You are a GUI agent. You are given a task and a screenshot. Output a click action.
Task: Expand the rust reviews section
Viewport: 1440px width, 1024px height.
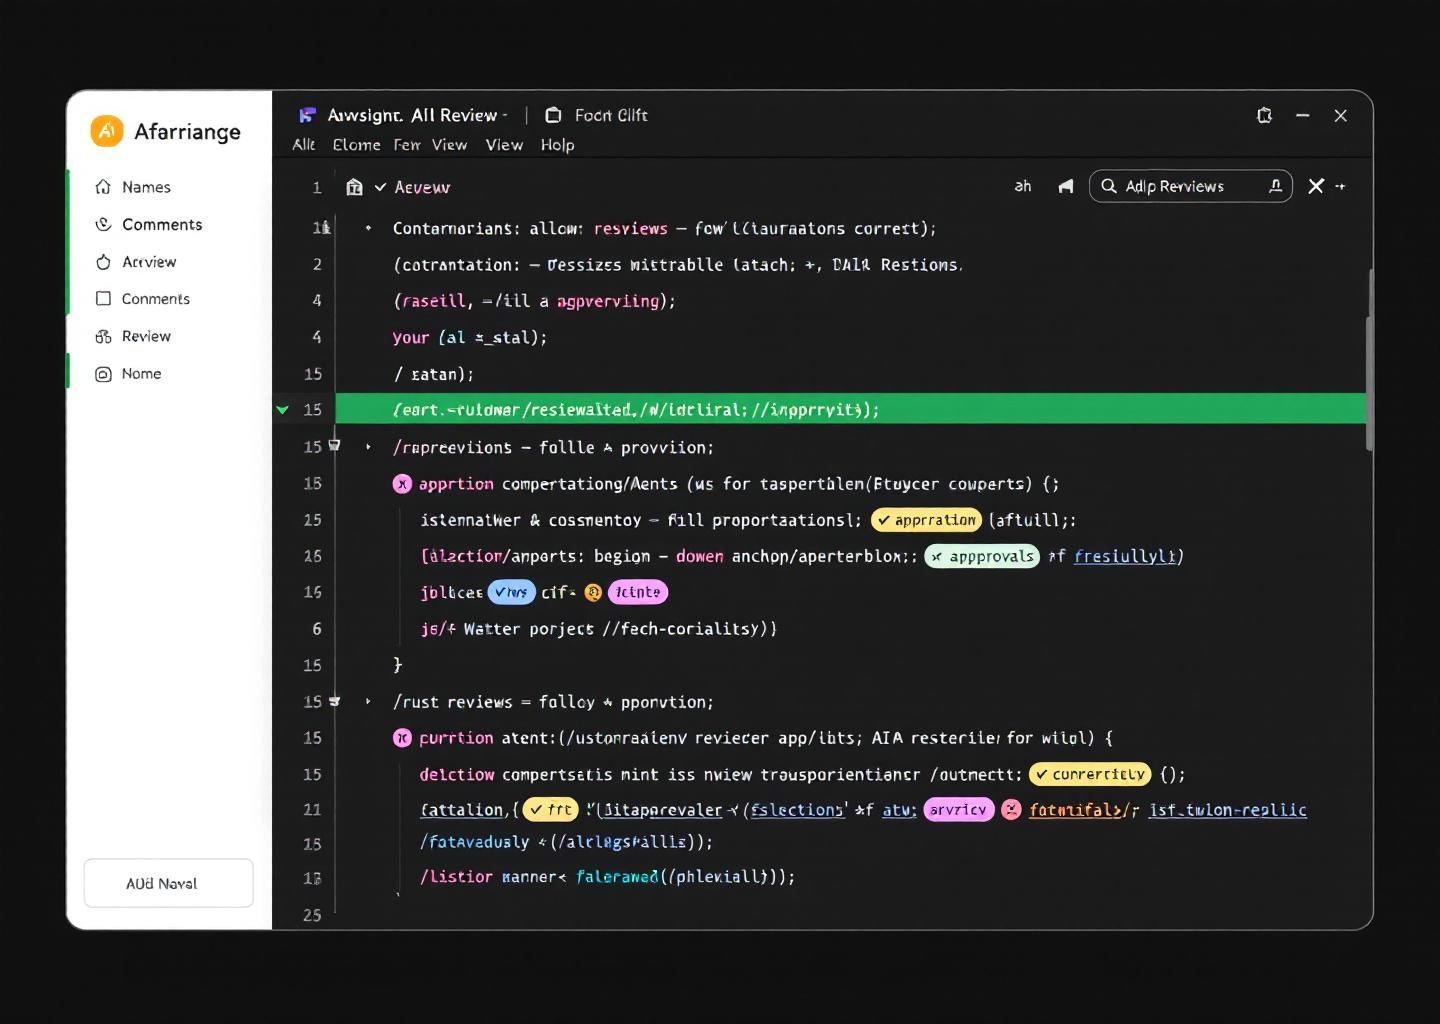point(368,702)
